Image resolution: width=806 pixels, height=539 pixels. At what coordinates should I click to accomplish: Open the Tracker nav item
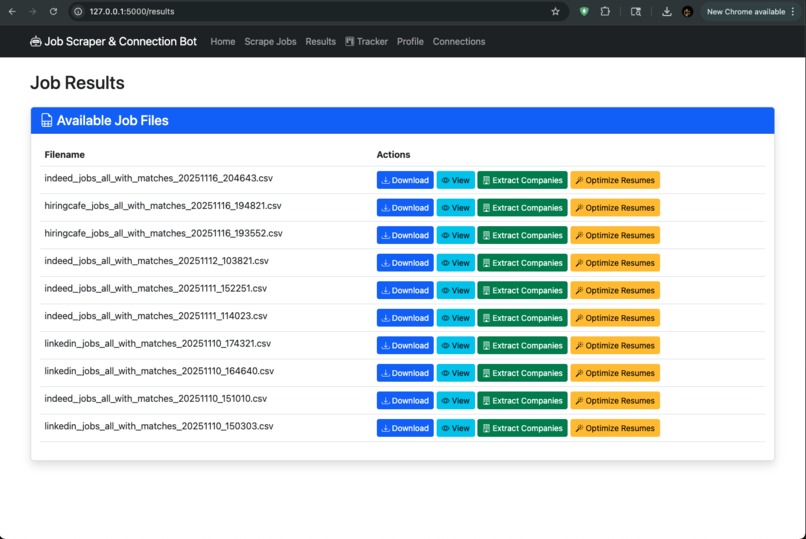(367, 42)
